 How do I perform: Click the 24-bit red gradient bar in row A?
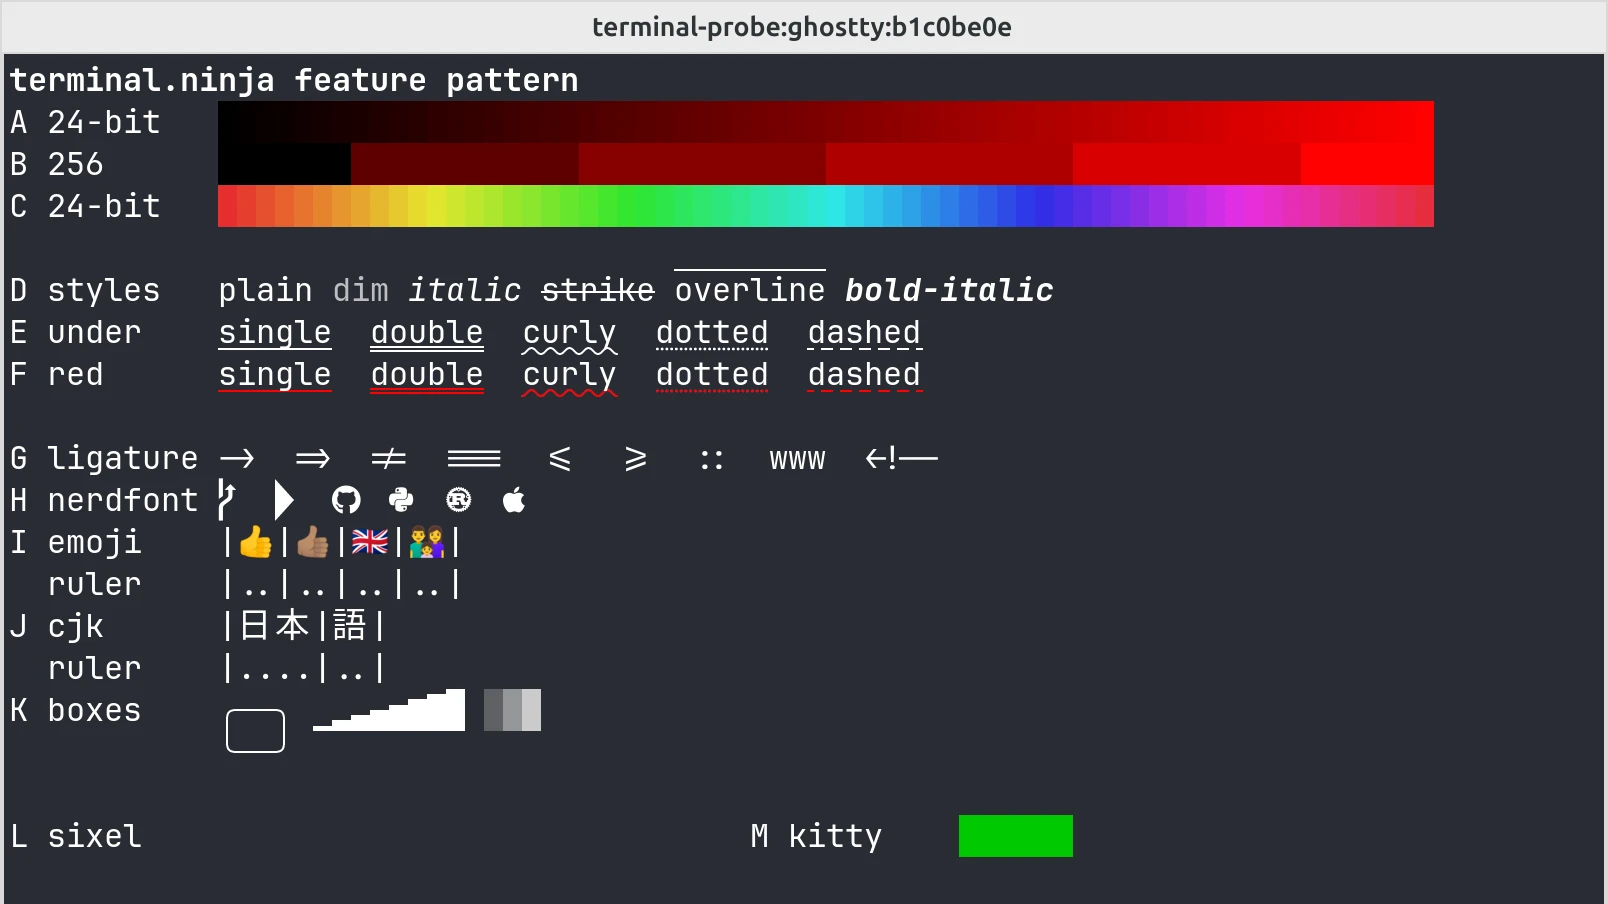tap(826, 122)
